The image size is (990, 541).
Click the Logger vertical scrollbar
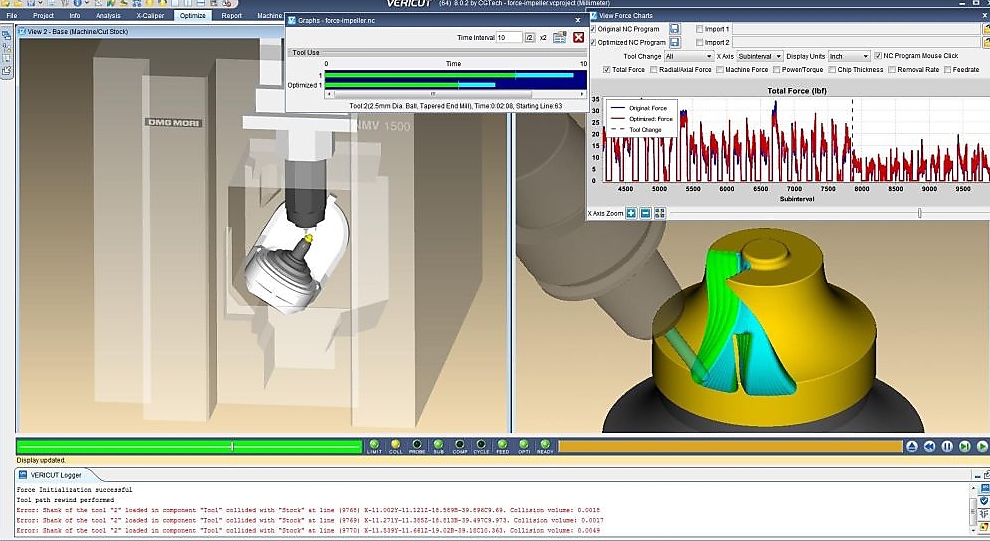(973, 509)
